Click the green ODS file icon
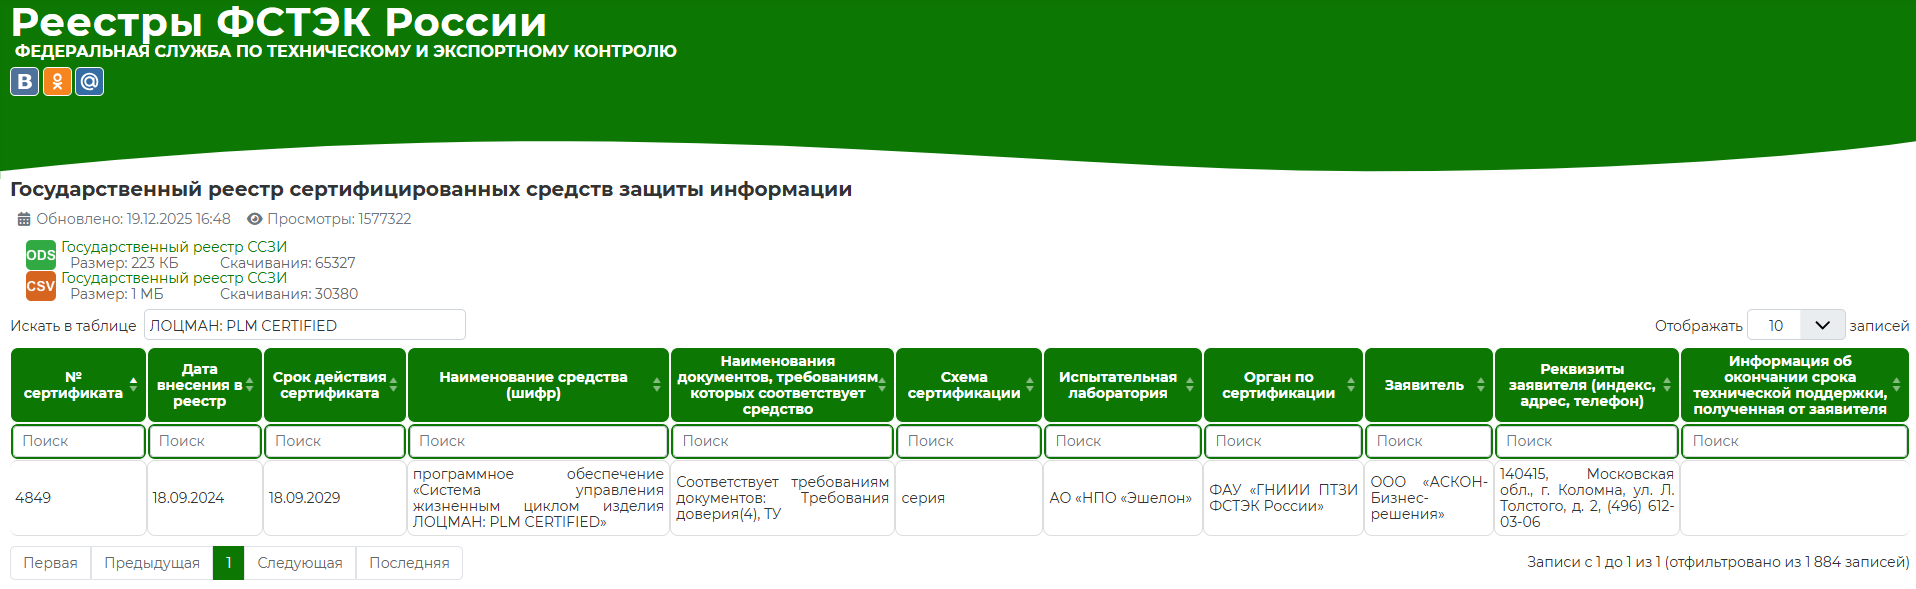 point(40,255)
